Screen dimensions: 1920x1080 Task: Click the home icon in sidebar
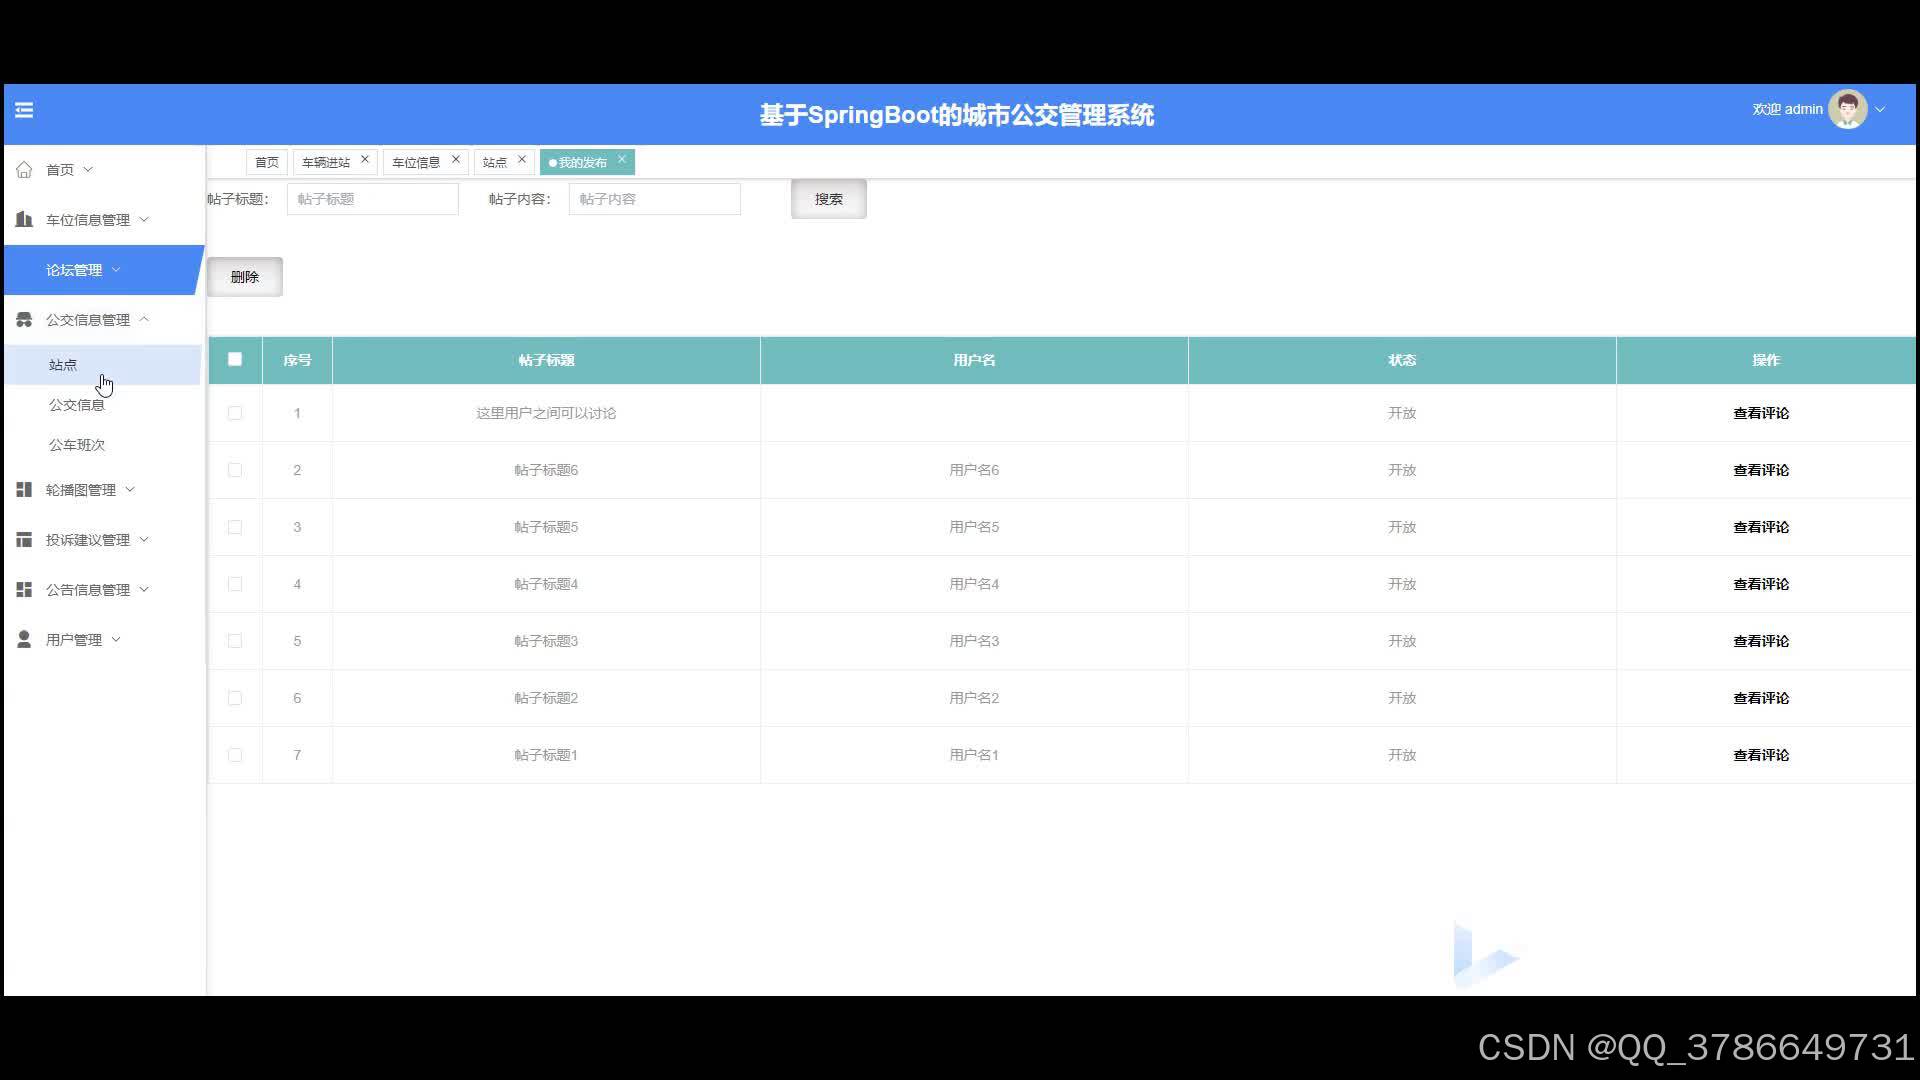[x=24, y=170]
